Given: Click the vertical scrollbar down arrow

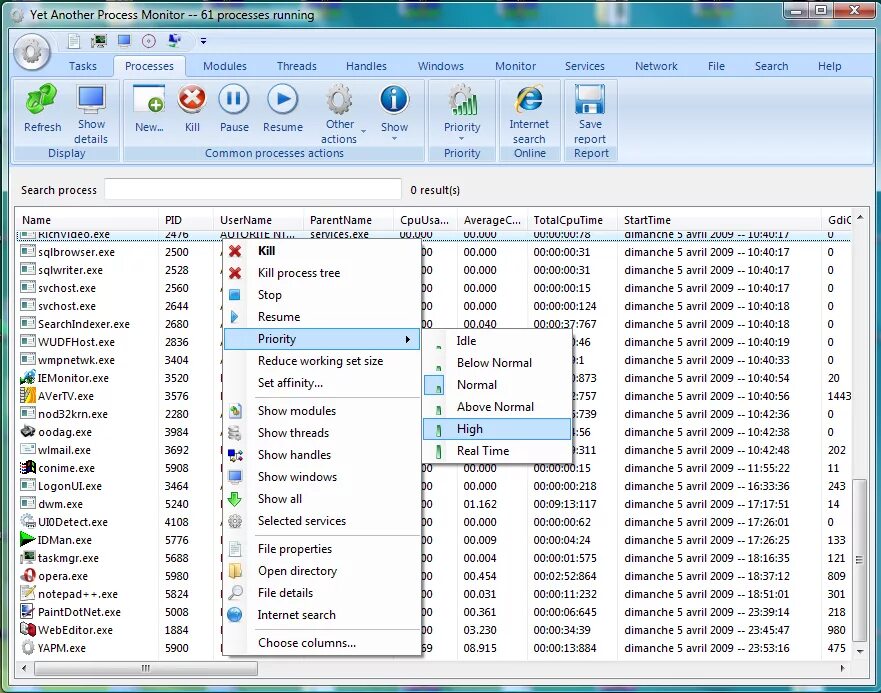Looking at the screenshot, I should [x=860, y=651].
